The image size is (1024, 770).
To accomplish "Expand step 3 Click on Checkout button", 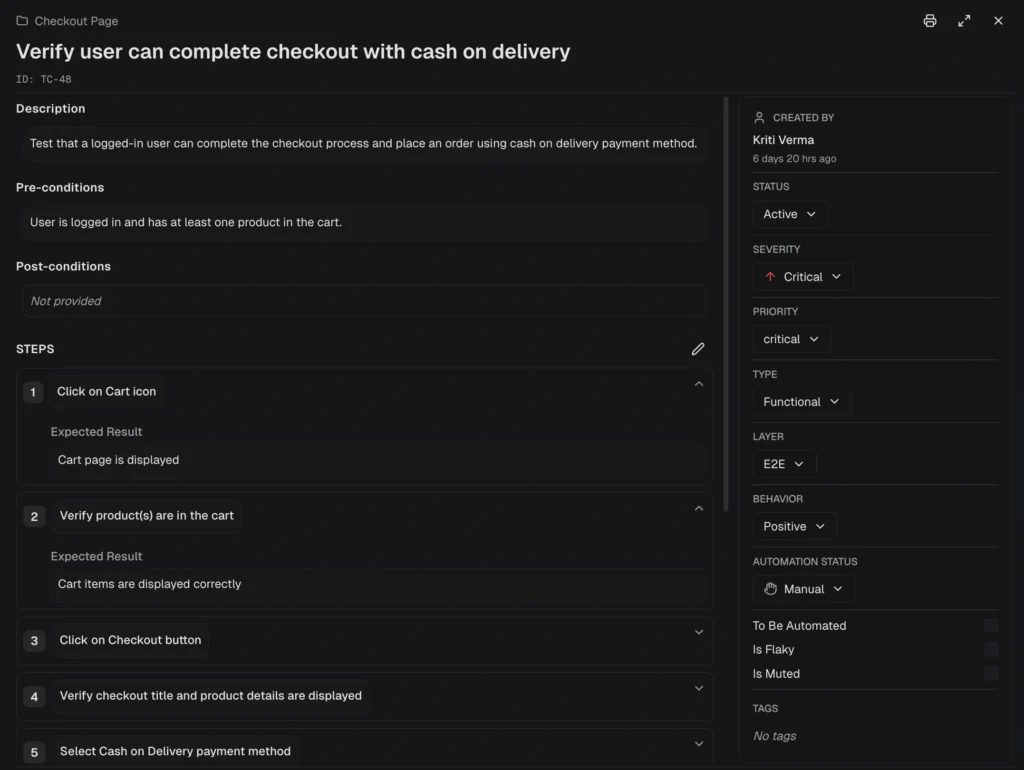I will [x=699, y=632].
